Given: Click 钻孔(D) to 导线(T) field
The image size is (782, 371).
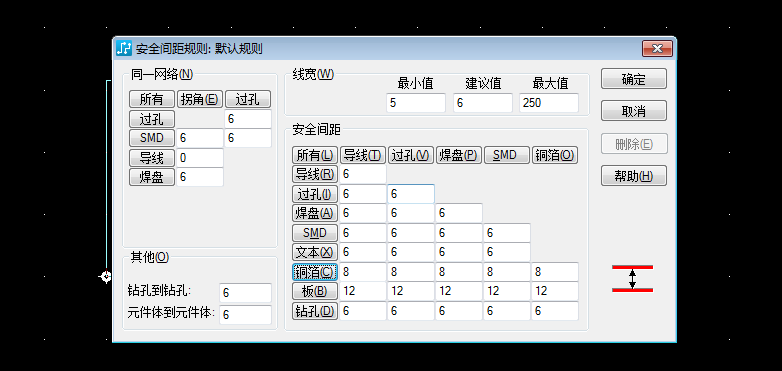Looking at the screenshot, I should coord(363,311).
